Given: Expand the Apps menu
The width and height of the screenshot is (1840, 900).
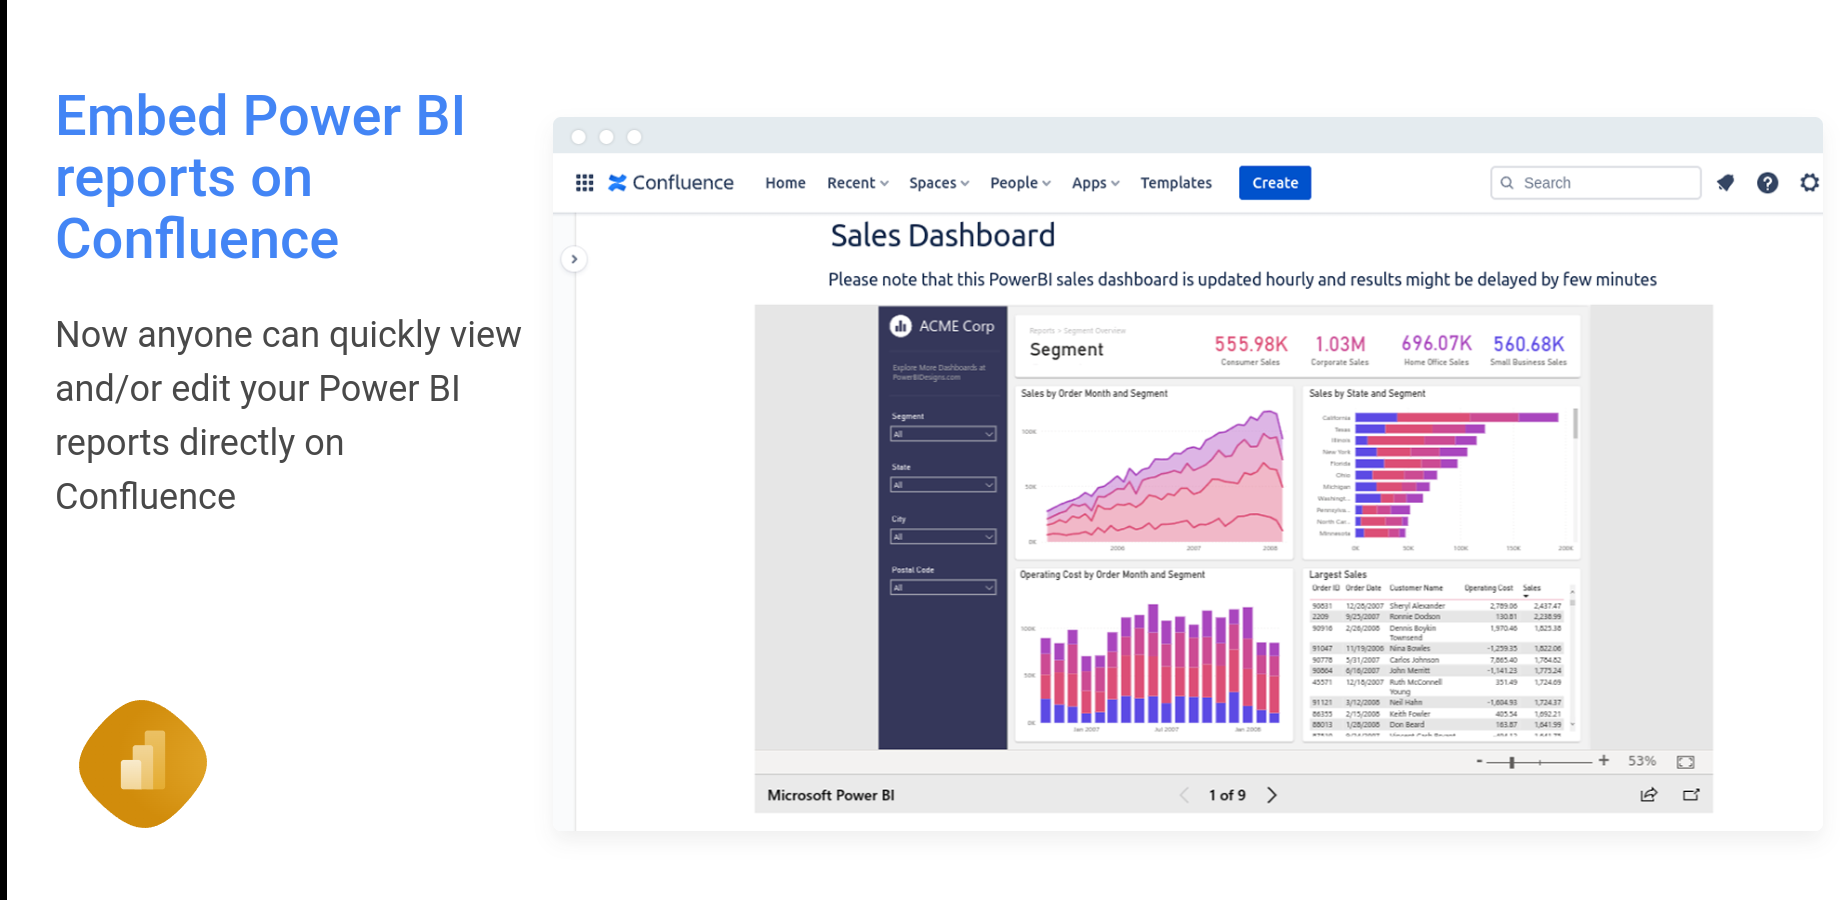Looking at the screenshot, I should point(1095,183).
